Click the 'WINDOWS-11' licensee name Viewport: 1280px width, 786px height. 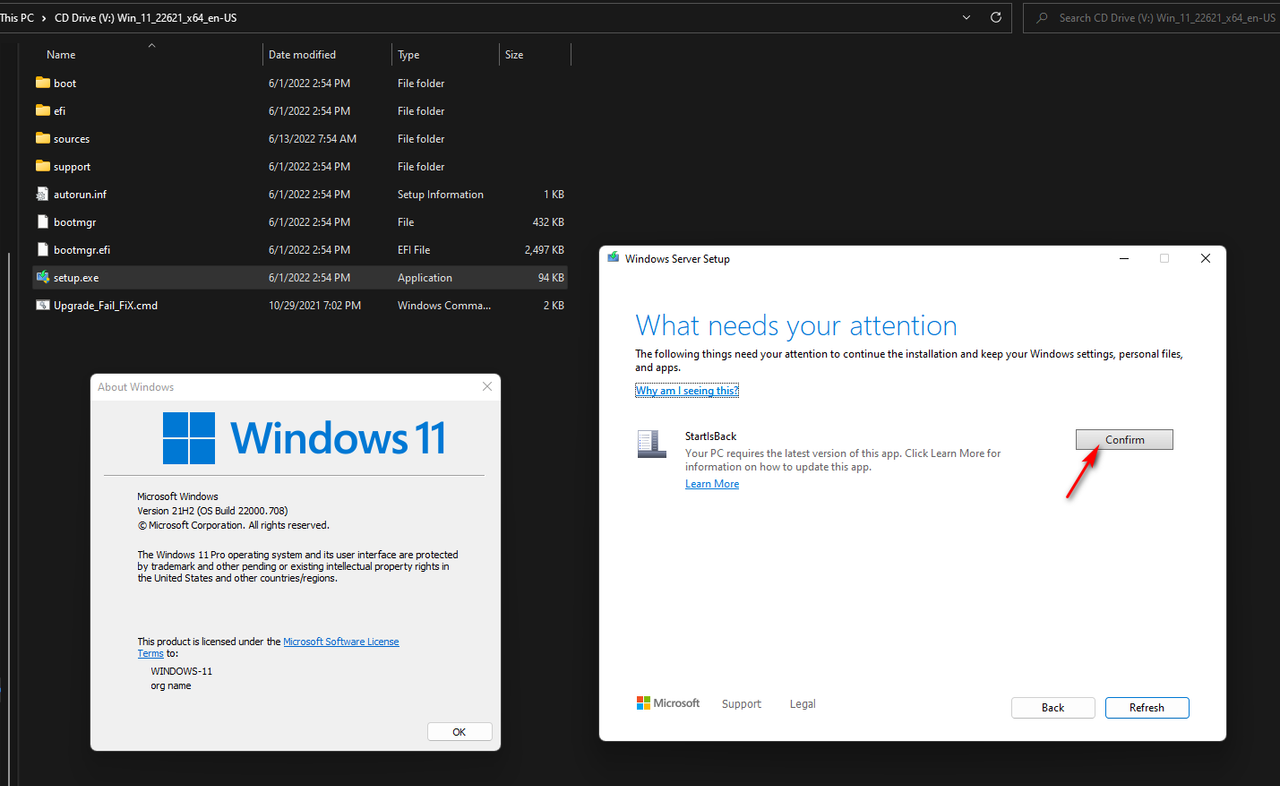[181, 671]
